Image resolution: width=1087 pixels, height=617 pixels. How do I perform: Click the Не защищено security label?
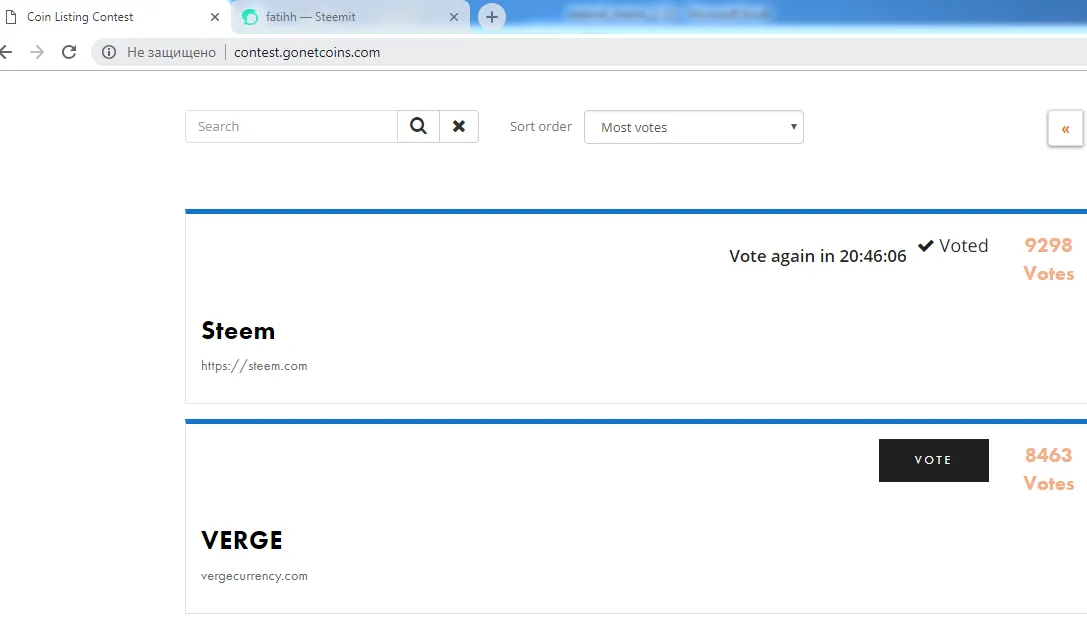[x=171, y=52]
